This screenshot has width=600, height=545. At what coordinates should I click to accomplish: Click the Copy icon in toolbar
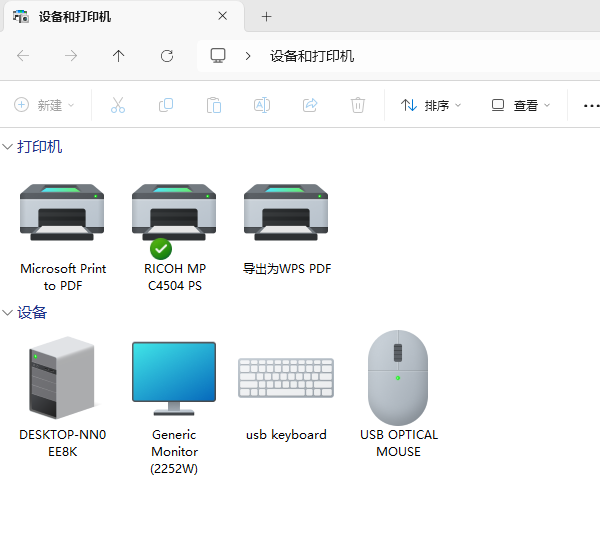166,105
